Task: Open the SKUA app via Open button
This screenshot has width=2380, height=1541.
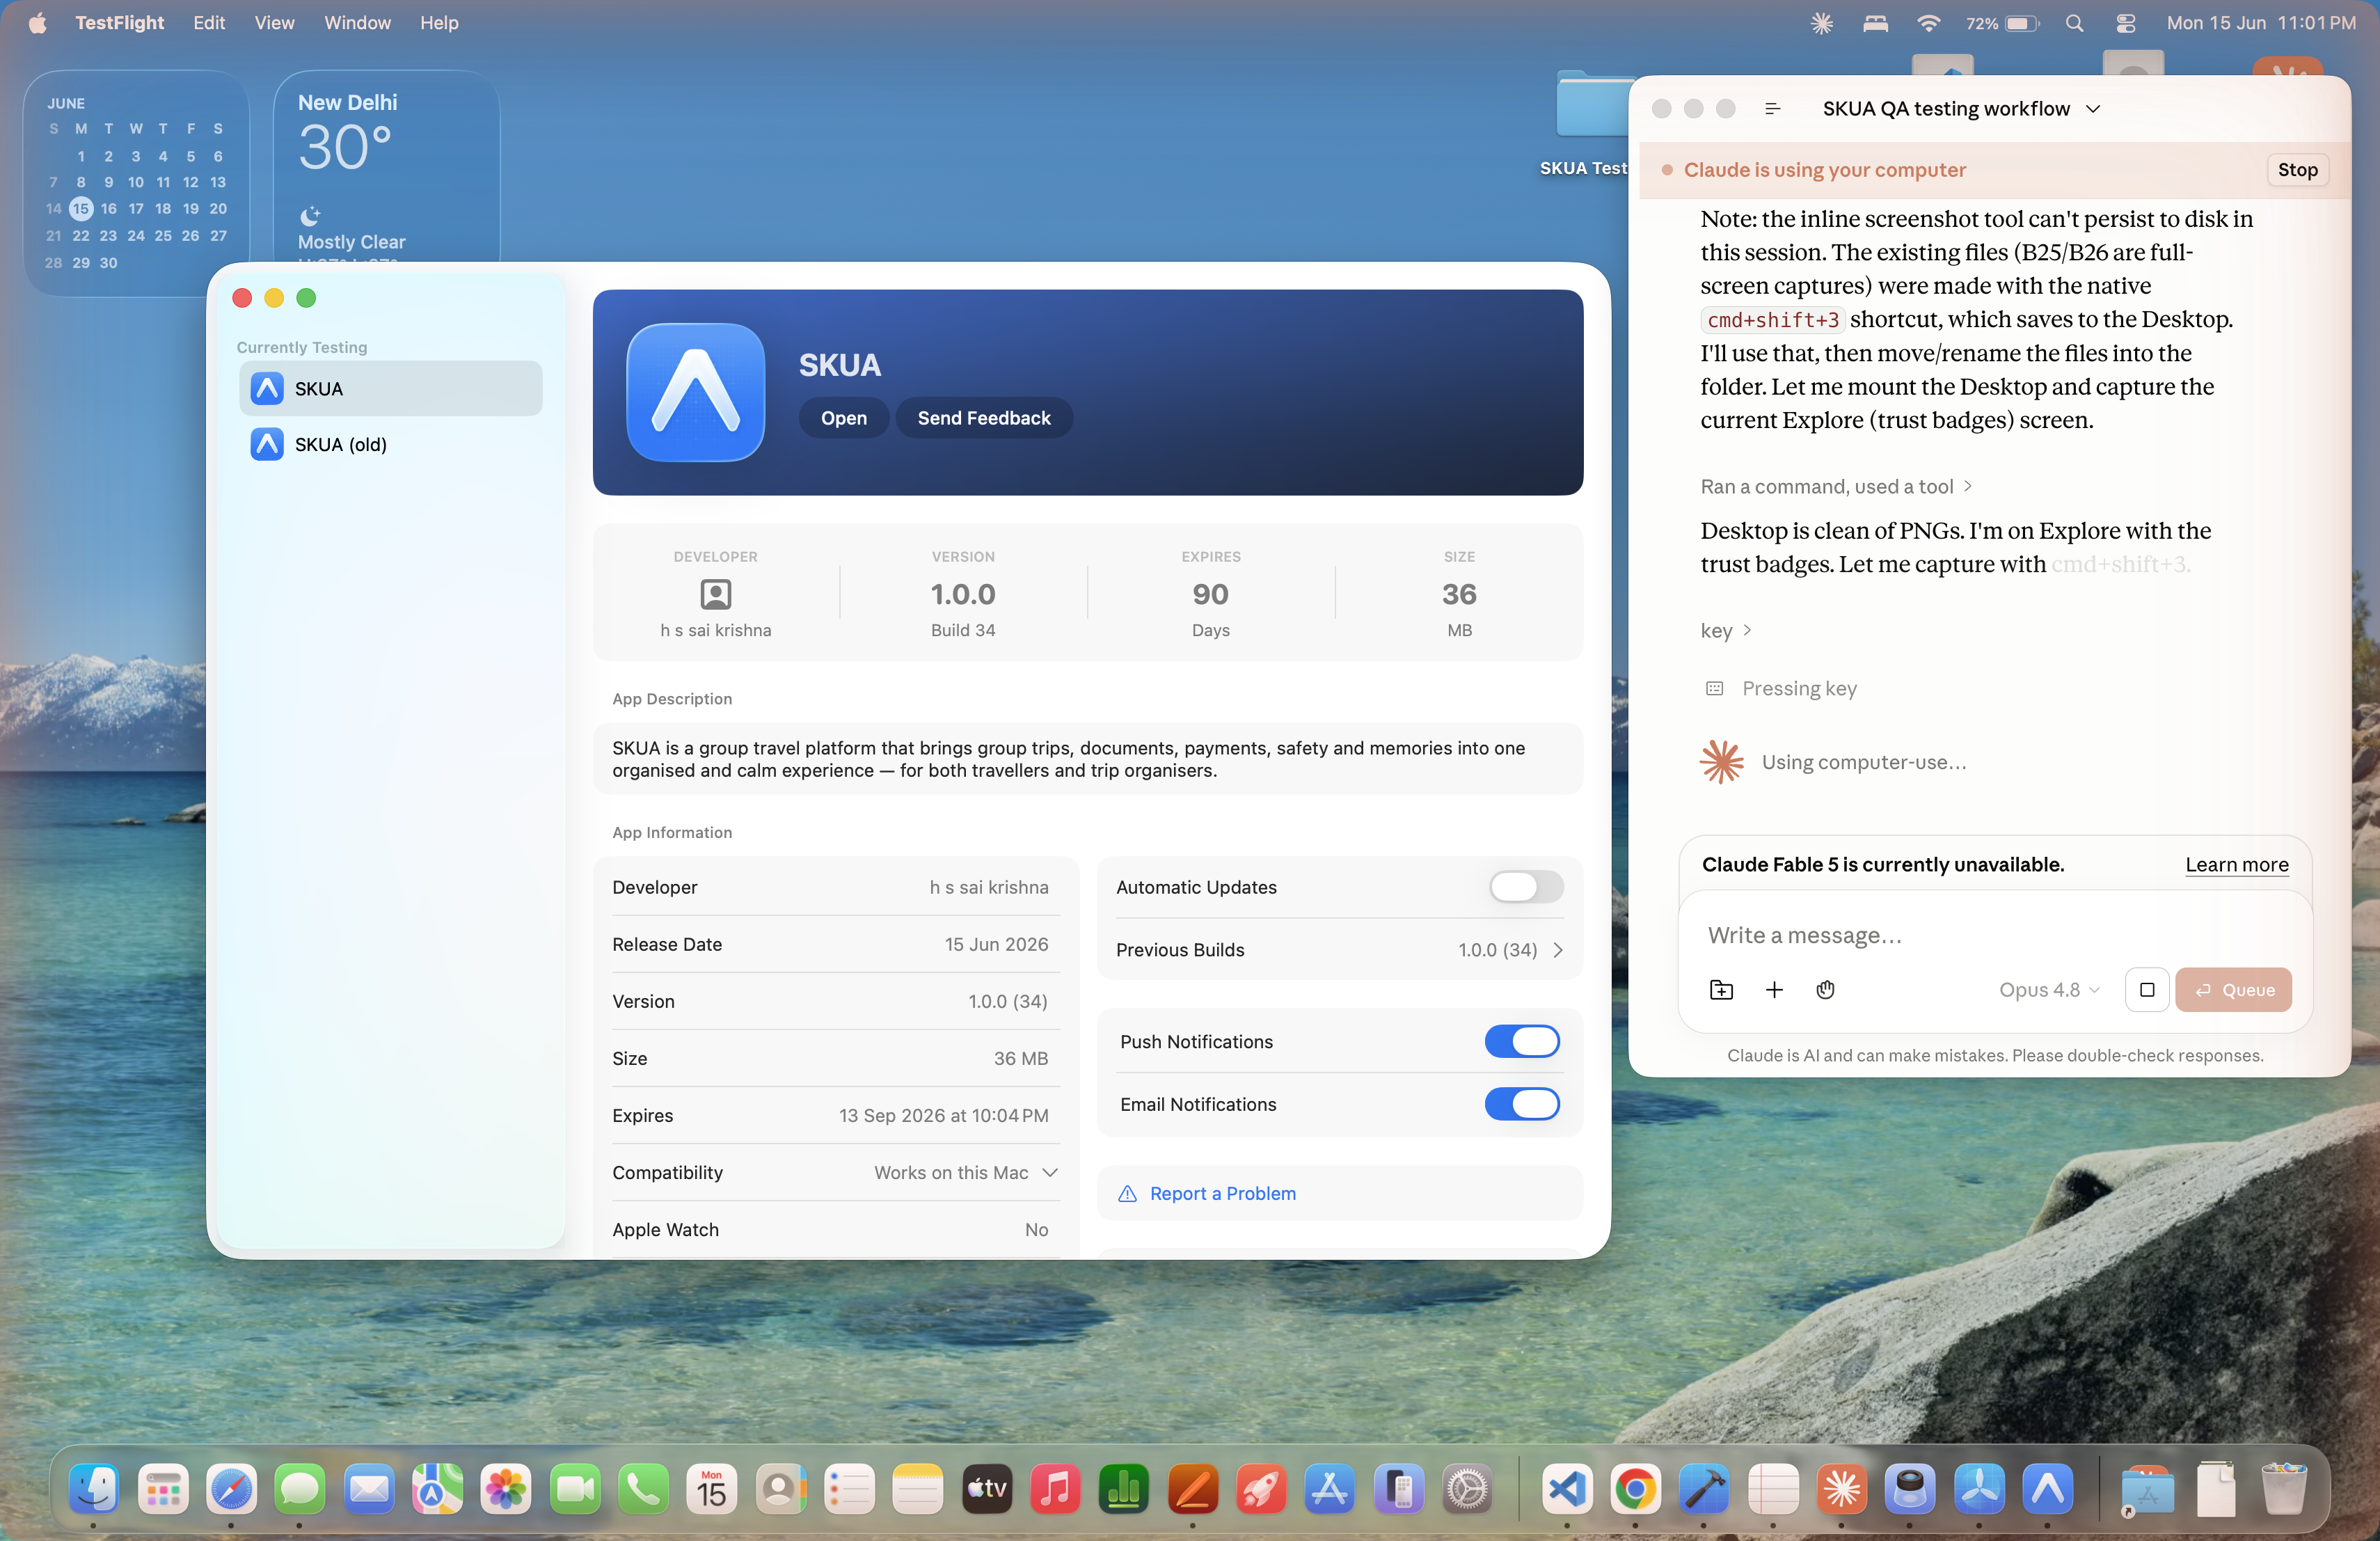Action: point(843,418)
